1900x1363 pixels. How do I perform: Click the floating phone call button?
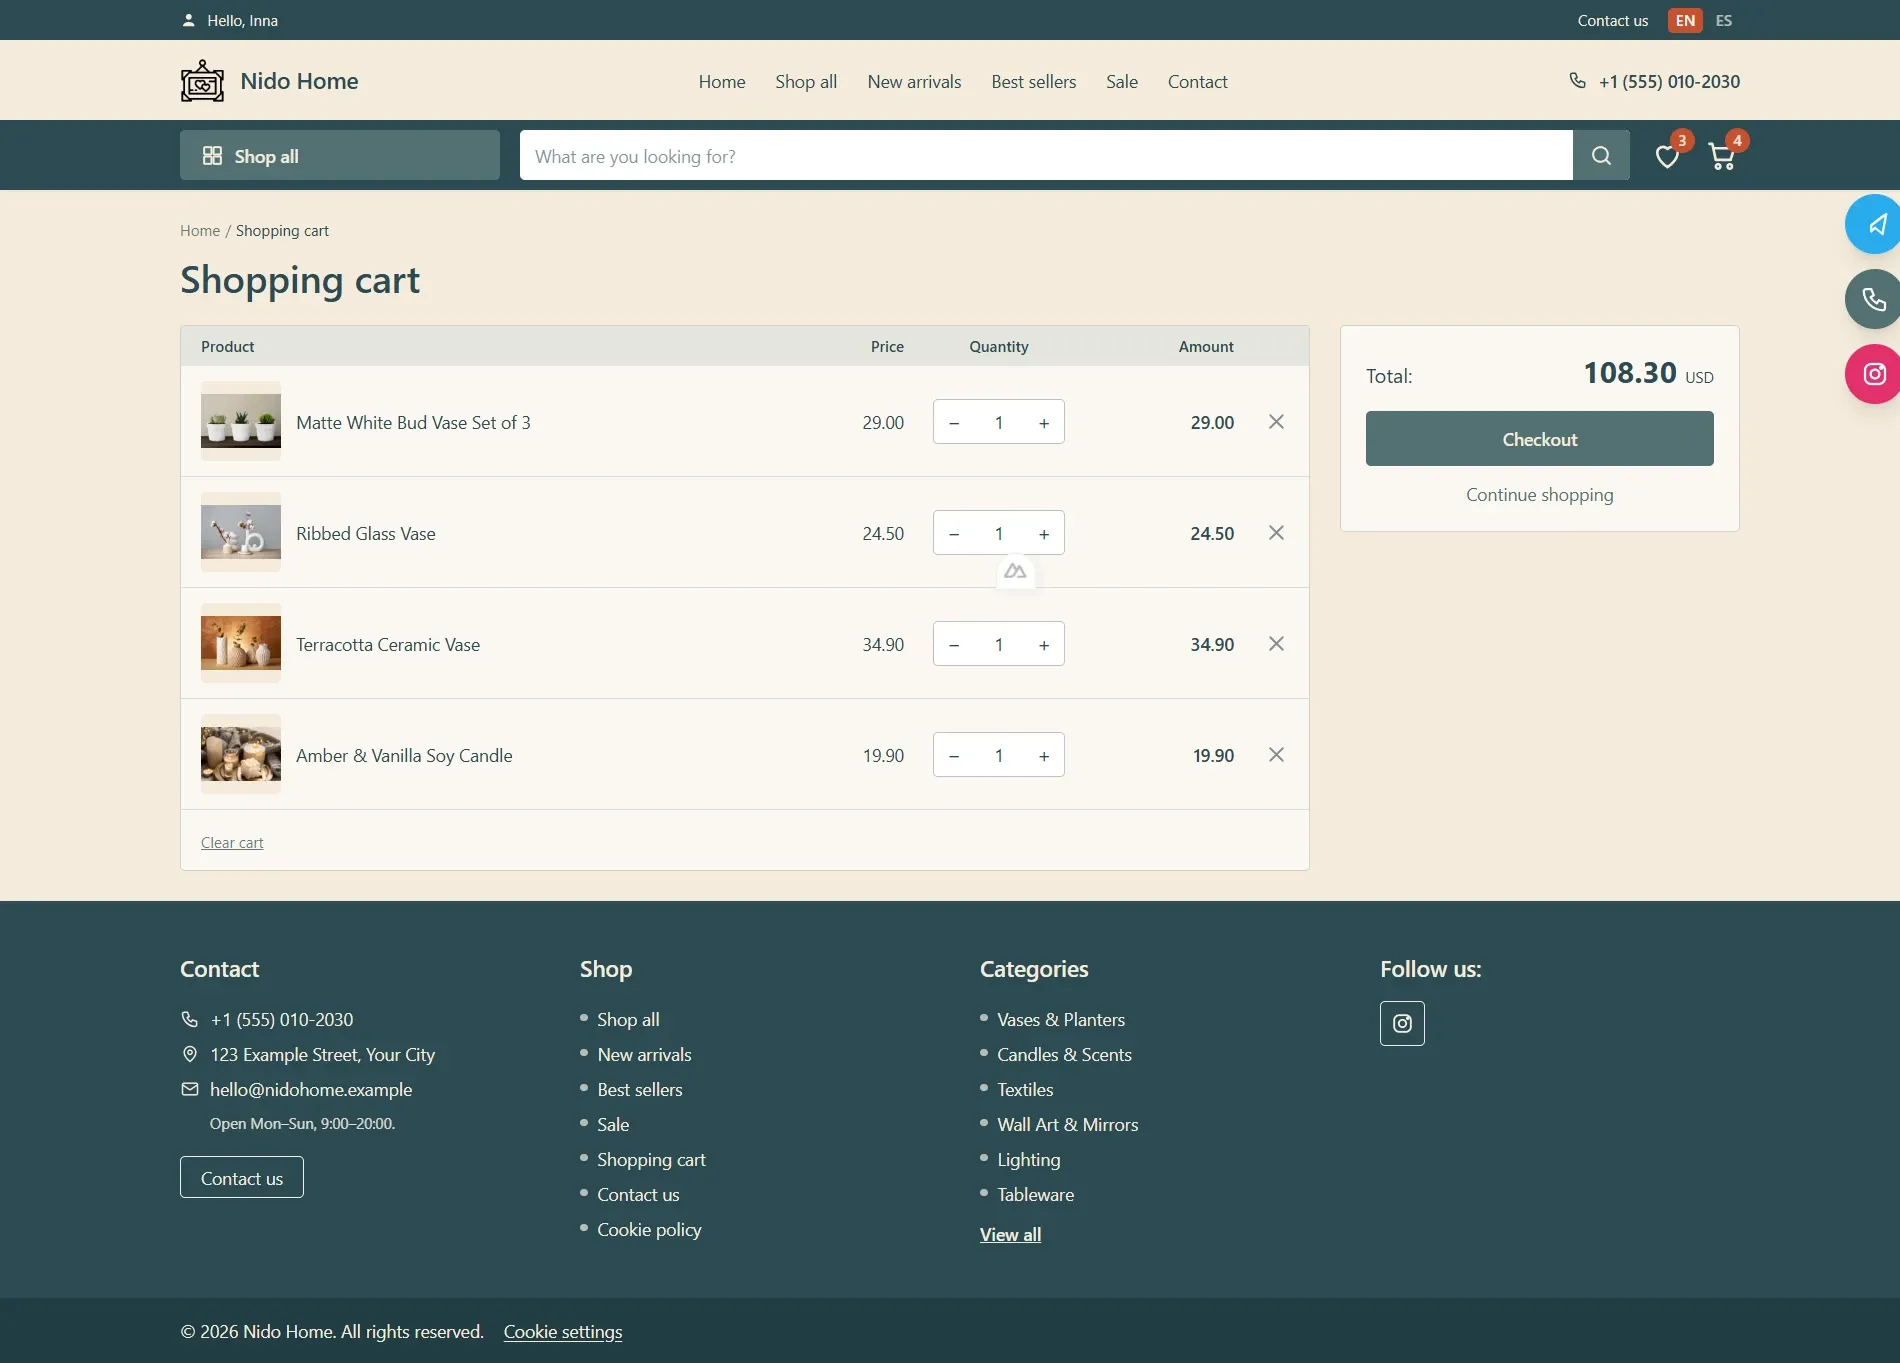(1874, 299)
